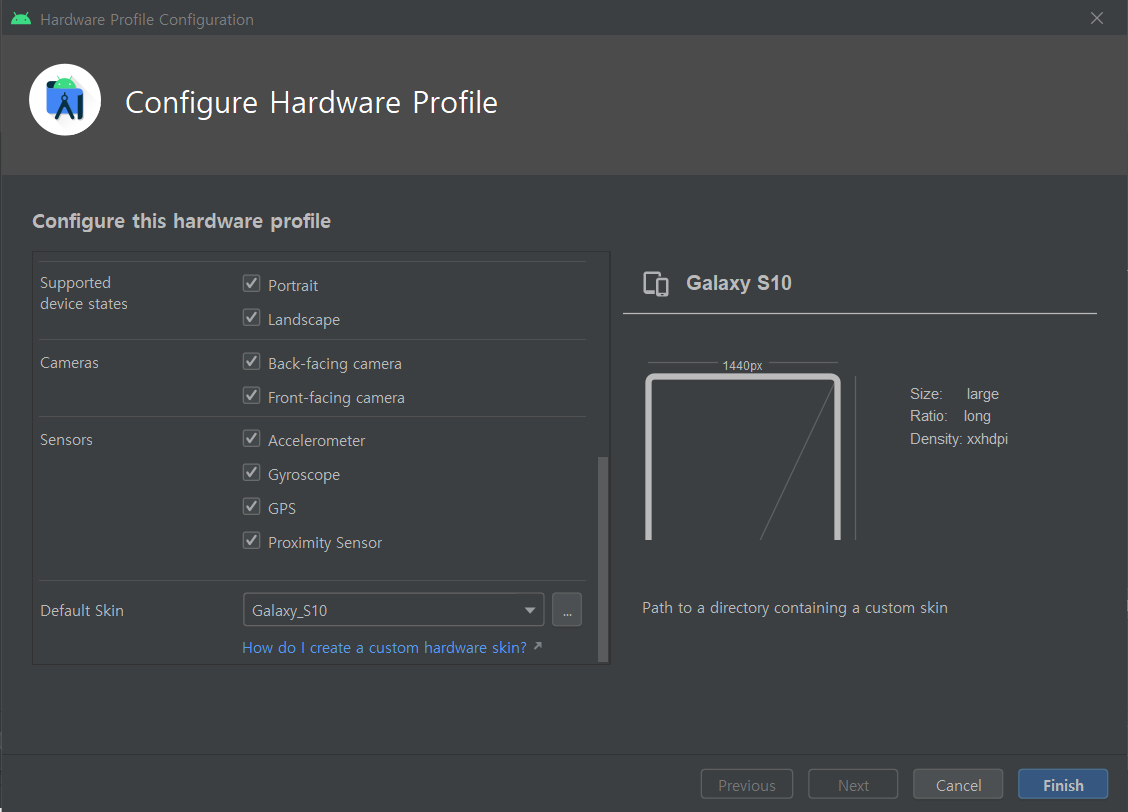Image resolution: width=1128 pixels, height=812 pixels.
Task: Click the Next button
Action: click(853, 785)
